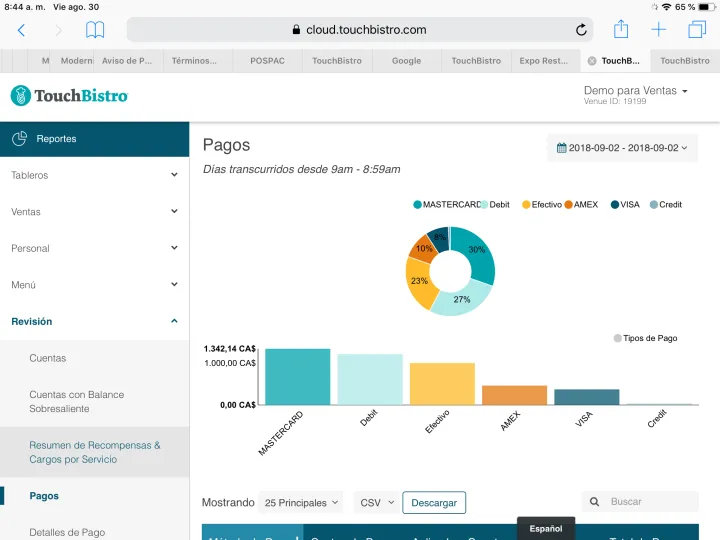Click the Buscar search field

[649, 502]
